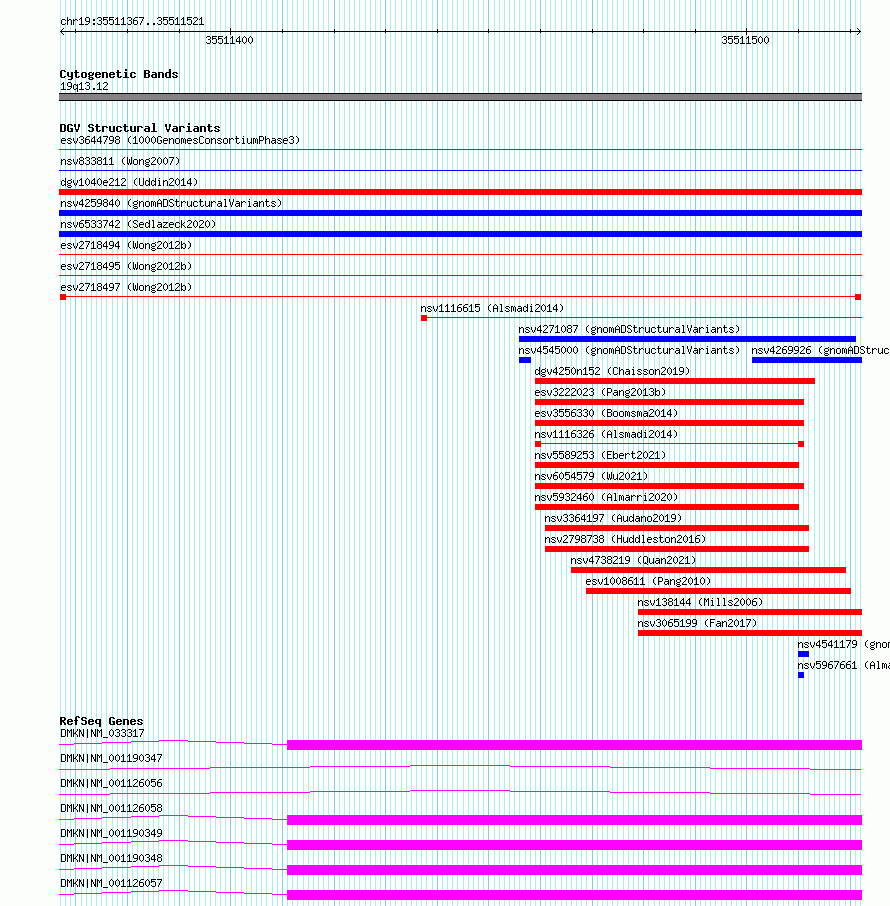Click DMKN|NM_001126058 transcript label
The width and height of the screenshot is (890, 906).
[111, 808]
